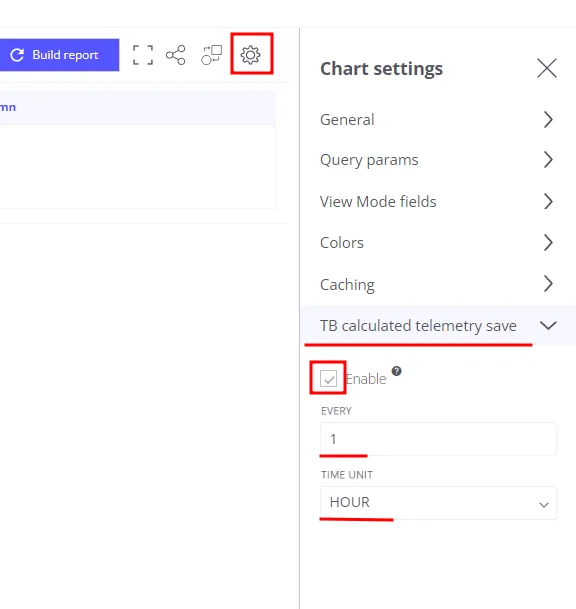Click the Enable label text
576x609 pixels.
click(x=366, y=379)
